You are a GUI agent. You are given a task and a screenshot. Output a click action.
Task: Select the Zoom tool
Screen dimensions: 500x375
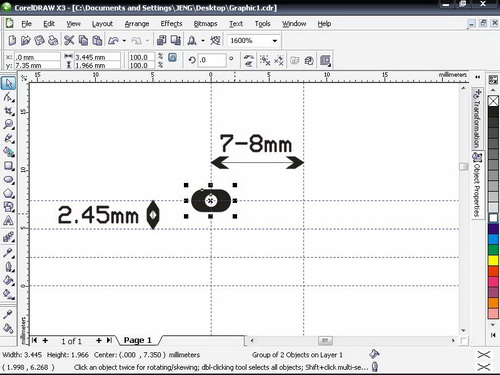tap(8, 124)
